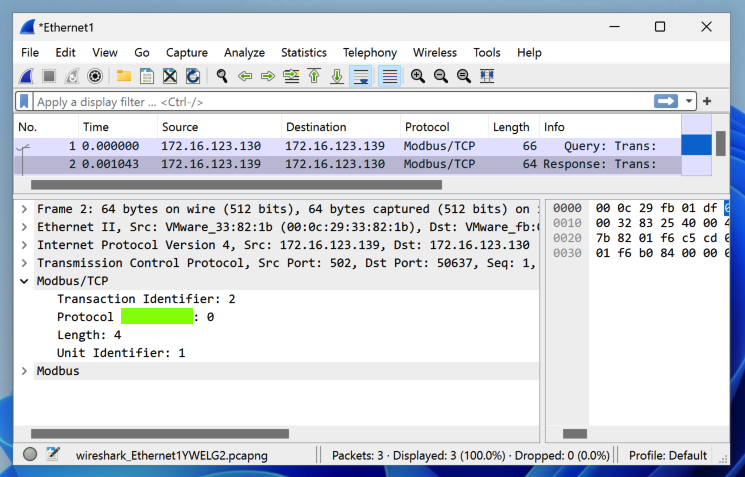
Task: Sort by the Length column header
Action: pyautogui.click(x=514, y=127)
